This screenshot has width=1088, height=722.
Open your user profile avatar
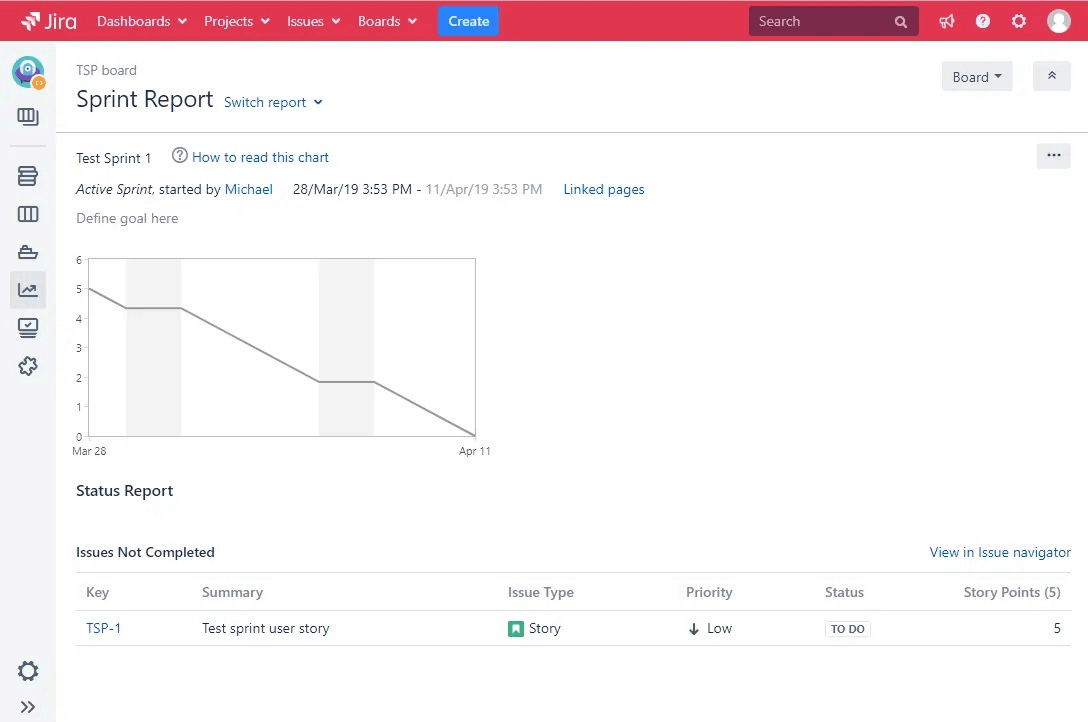[1058, 20]
